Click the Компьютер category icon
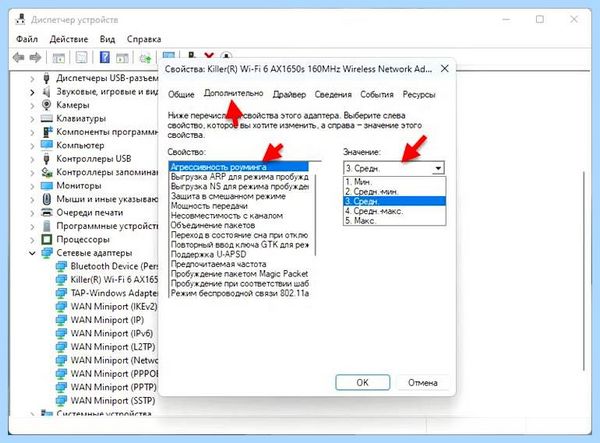The width and height of the screenshot is (600, 443). coord(47,145)
